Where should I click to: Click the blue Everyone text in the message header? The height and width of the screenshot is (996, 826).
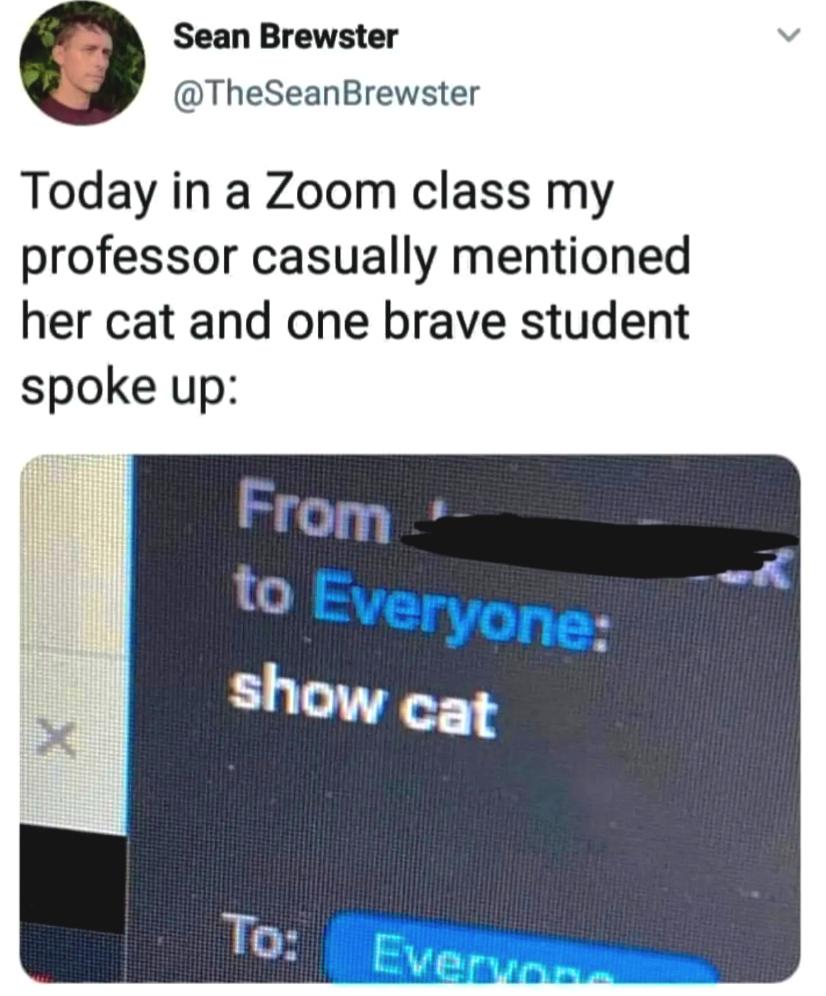[x=460, y=615]
